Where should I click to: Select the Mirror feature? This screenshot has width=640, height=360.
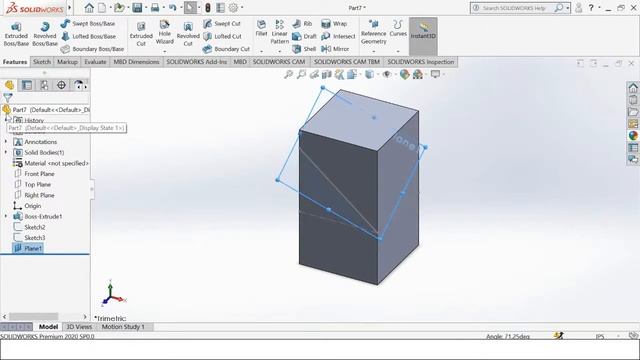point(335,49)
